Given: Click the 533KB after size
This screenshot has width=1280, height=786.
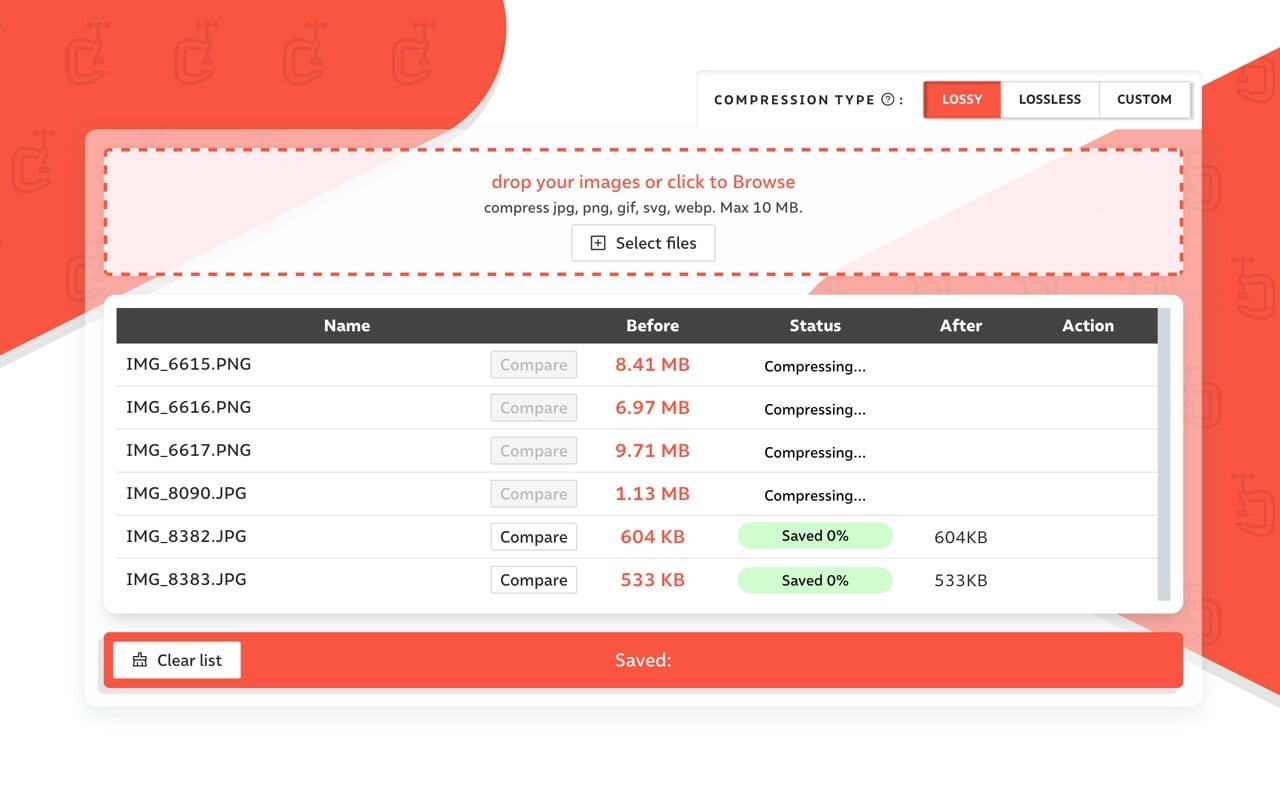Looking at the screenshot, I should (961, 580).
